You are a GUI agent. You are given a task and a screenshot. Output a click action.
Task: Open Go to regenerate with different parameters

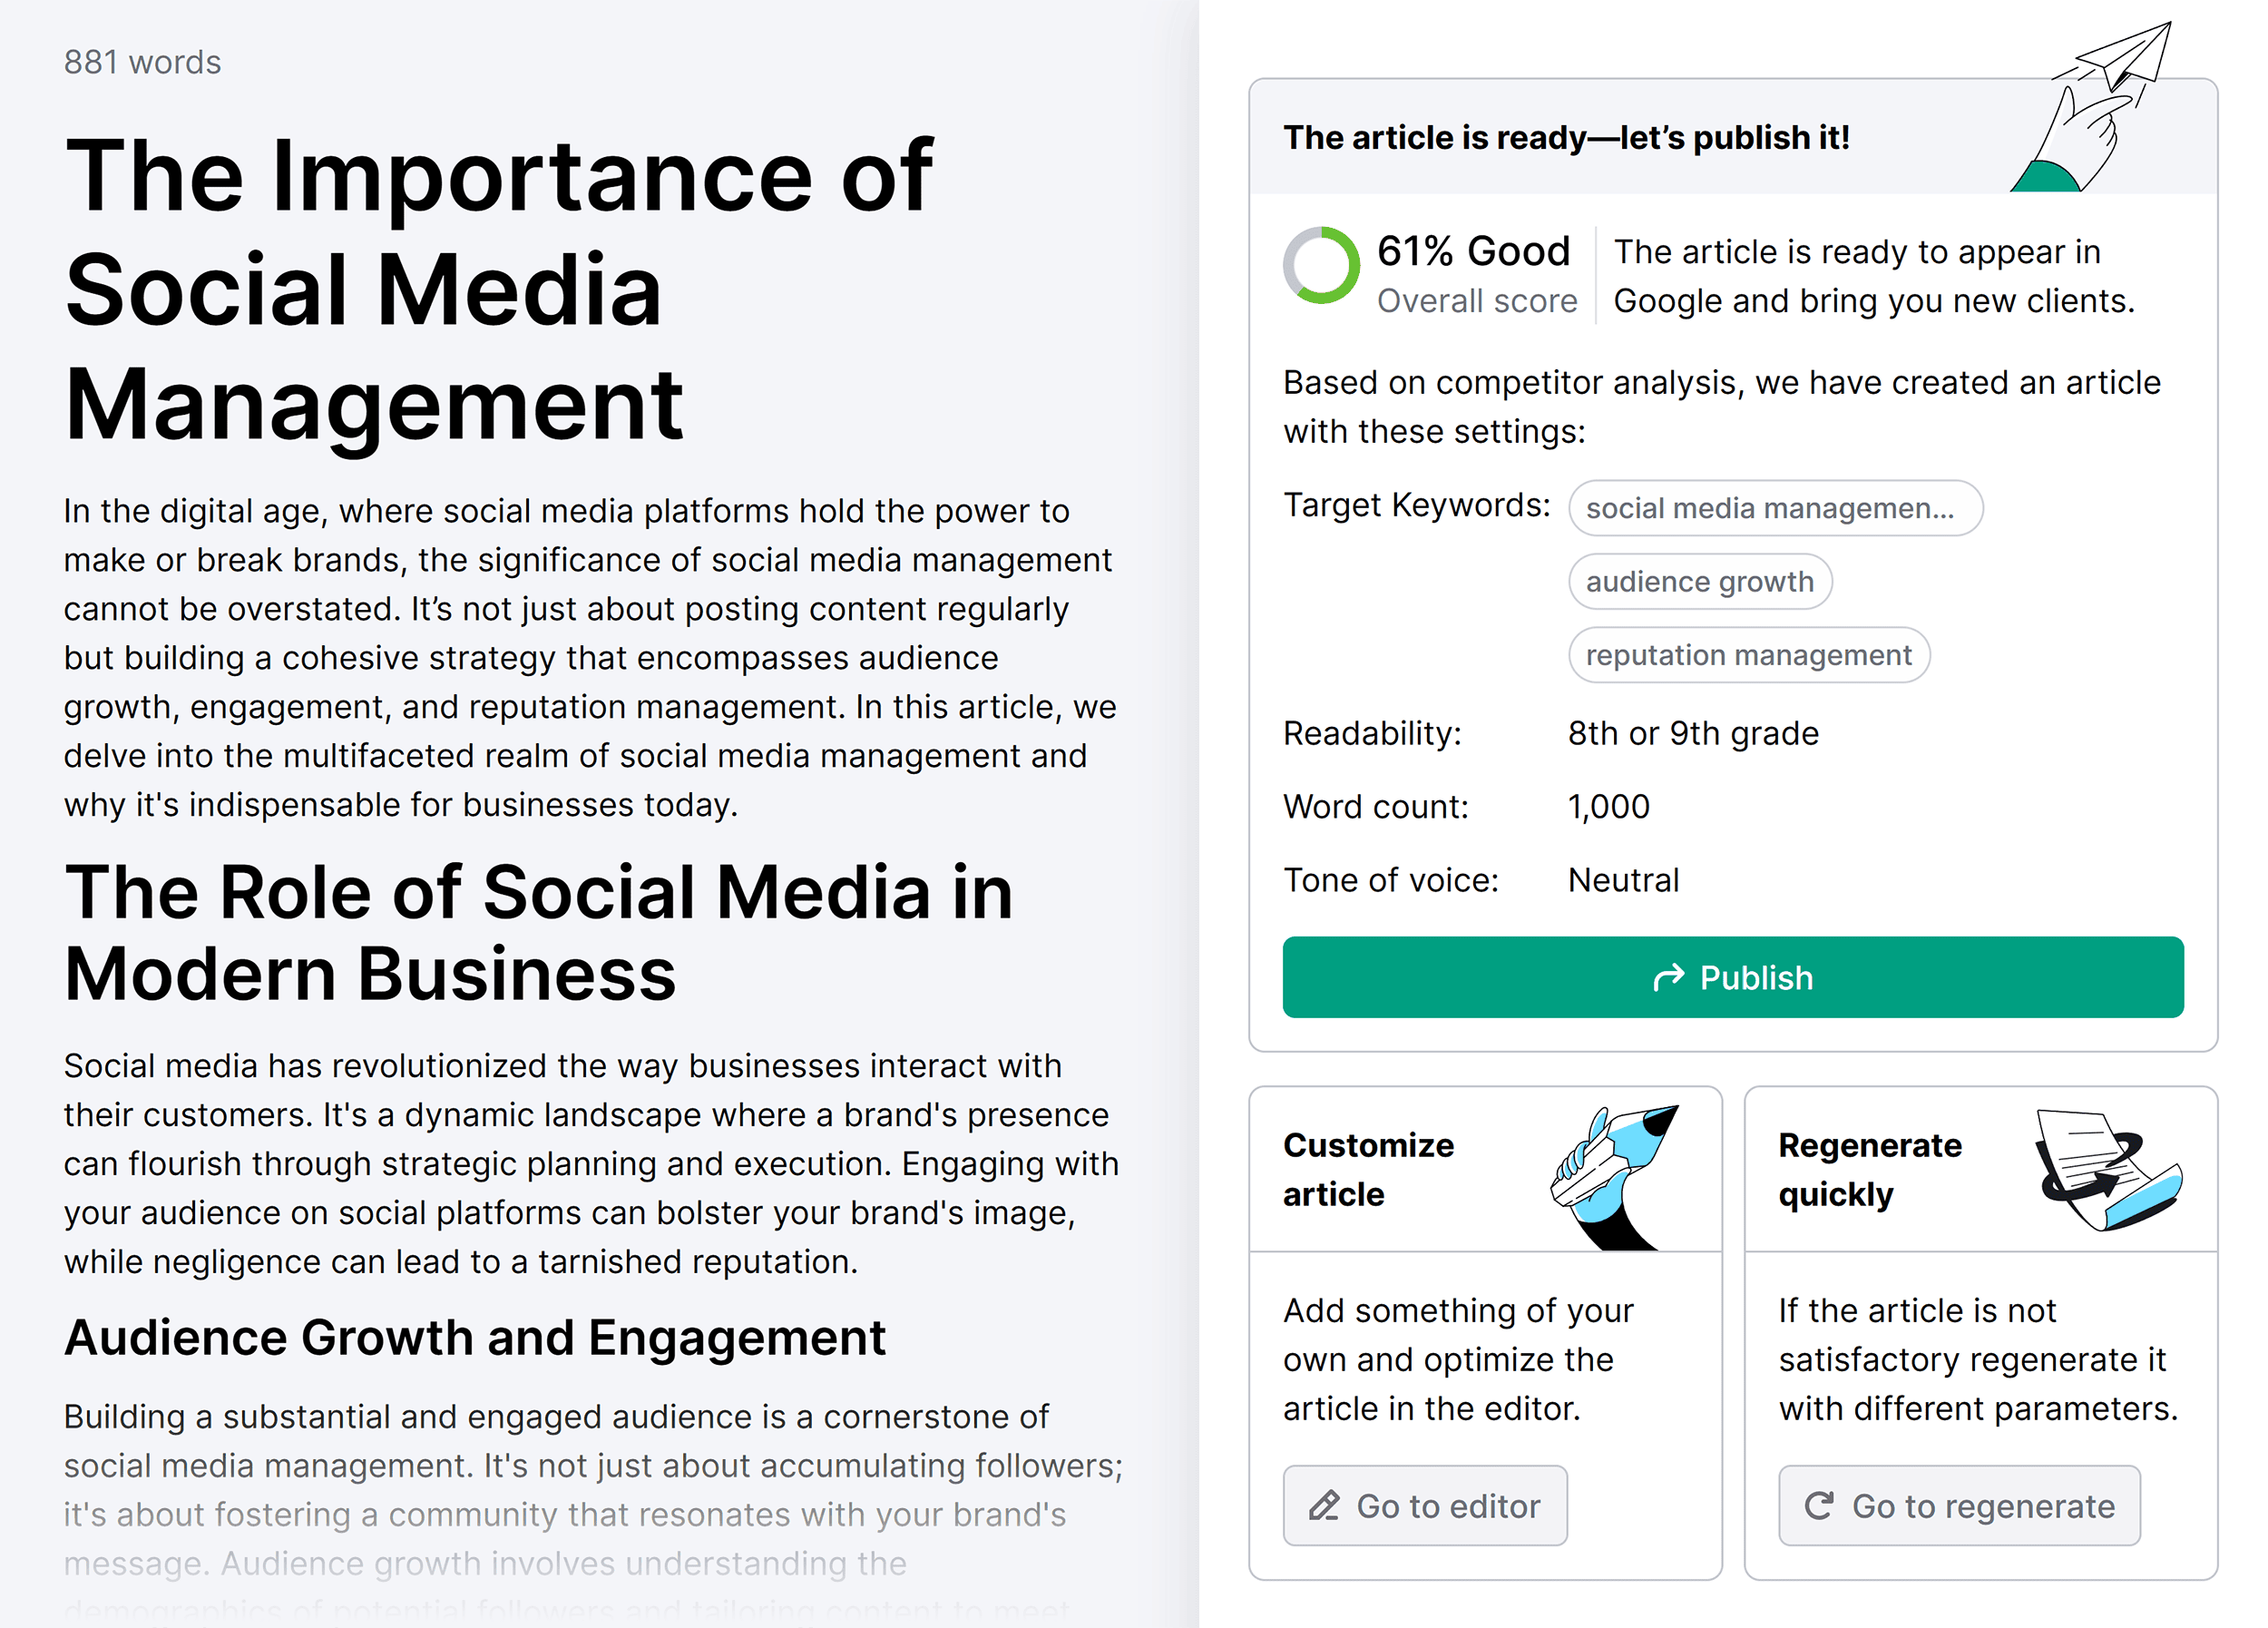point(1958,1505)
